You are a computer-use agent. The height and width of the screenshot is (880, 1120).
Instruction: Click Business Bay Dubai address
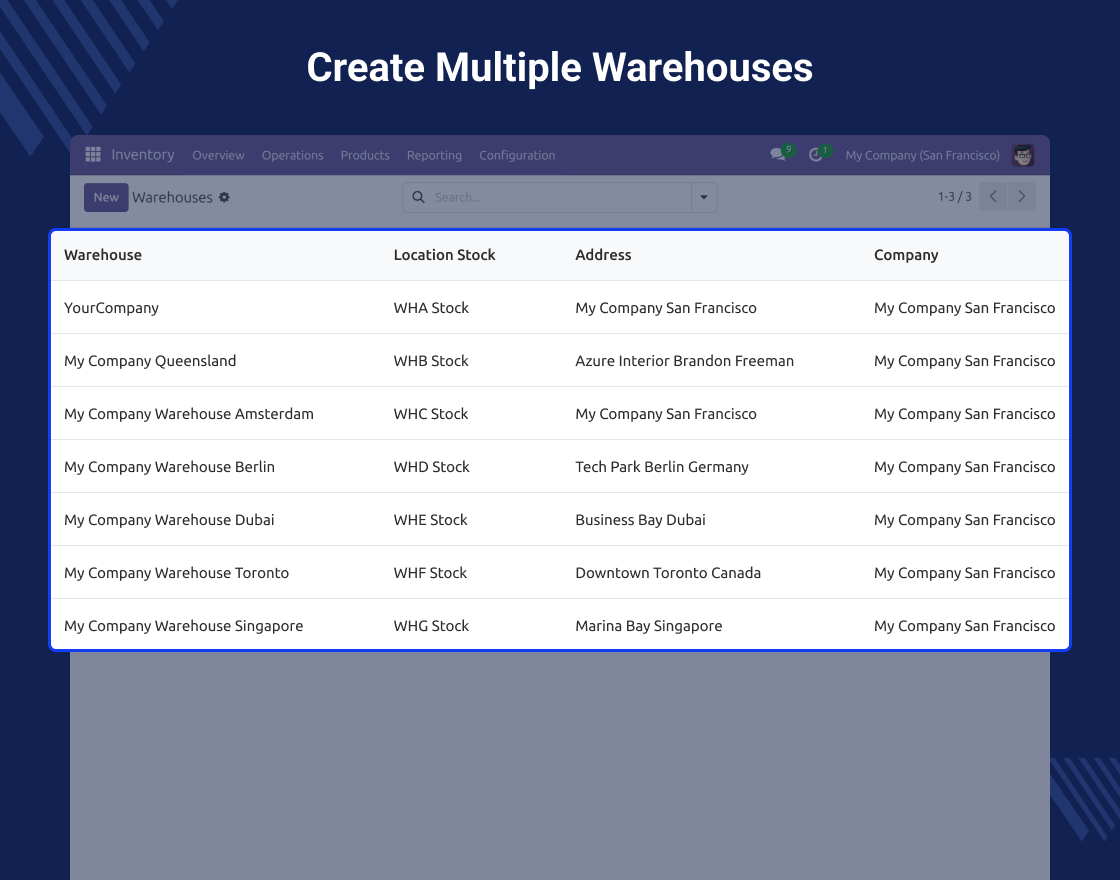click(641, 519)
